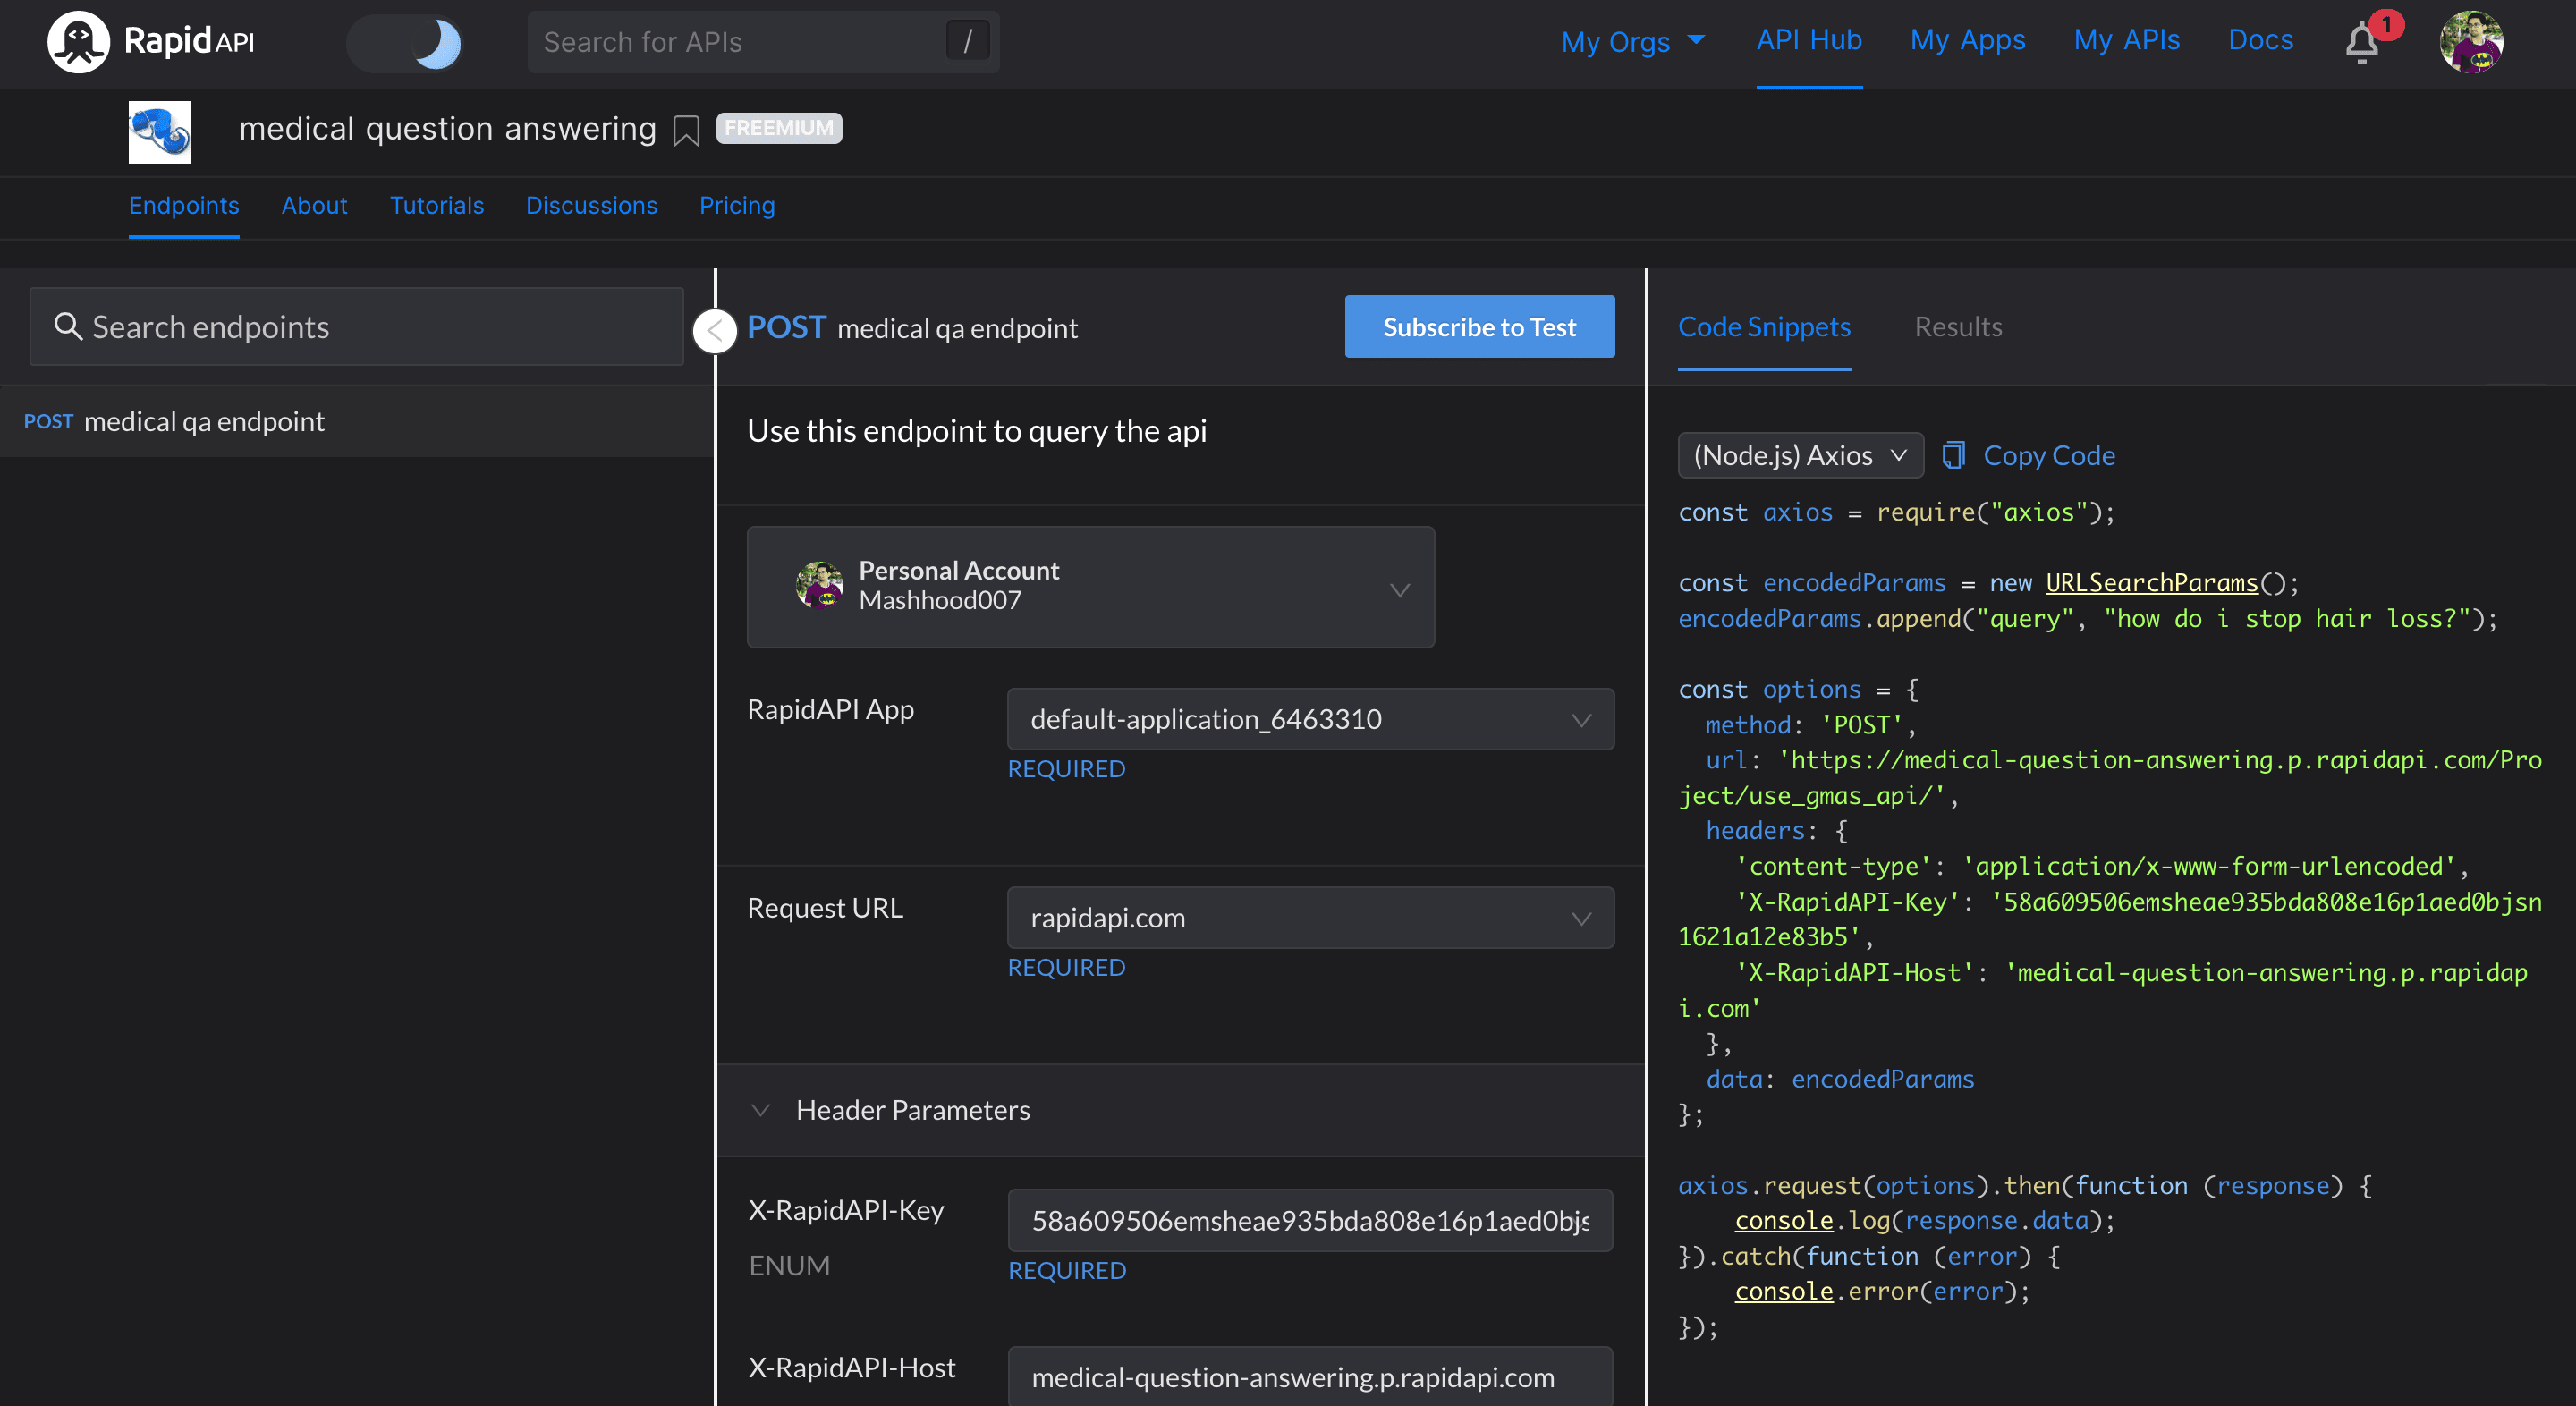Open My Apps page
Image resolution: width=2576 pixels, height=1406 pixels.
pos(1967,40)
